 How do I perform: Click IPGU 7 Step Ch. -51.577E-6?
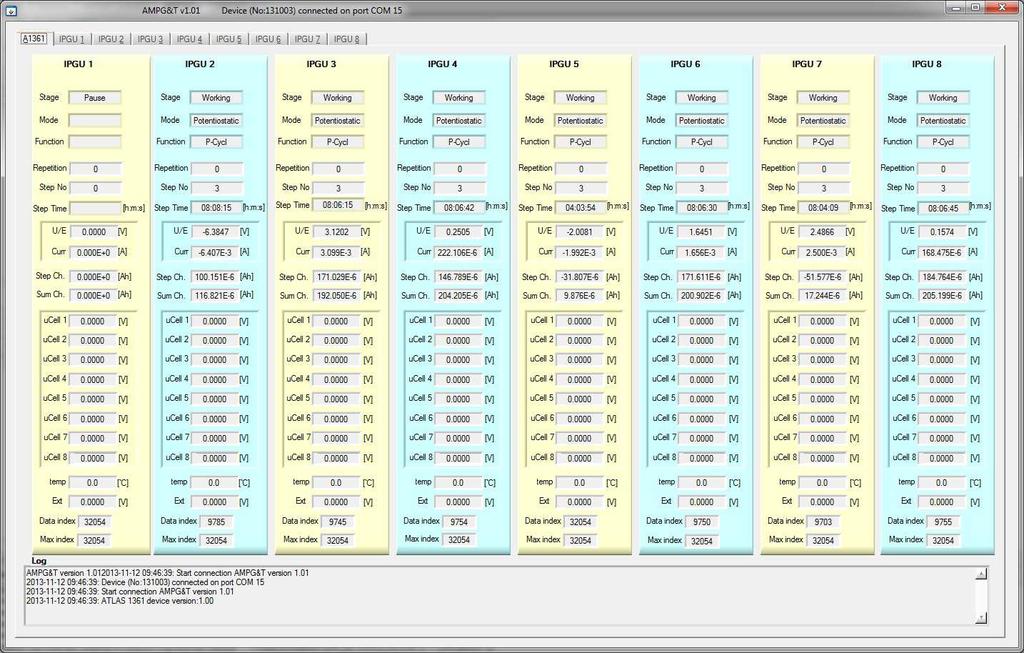822,277
